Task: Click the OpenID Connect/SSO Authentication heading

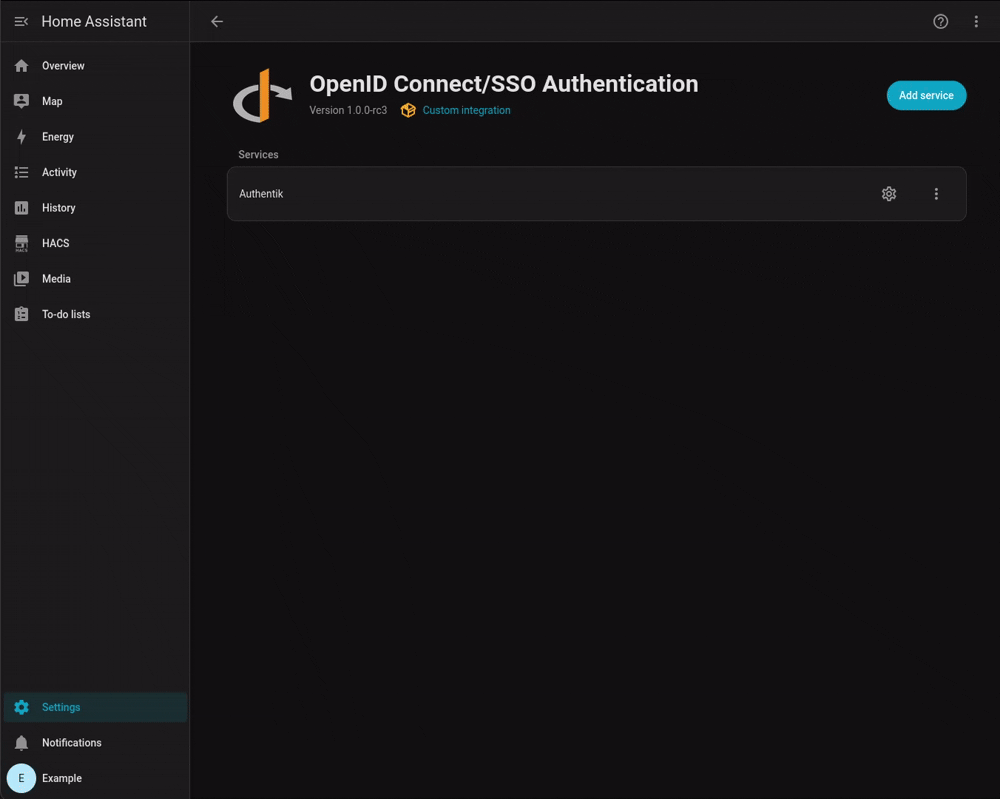Action: point(504,84)
